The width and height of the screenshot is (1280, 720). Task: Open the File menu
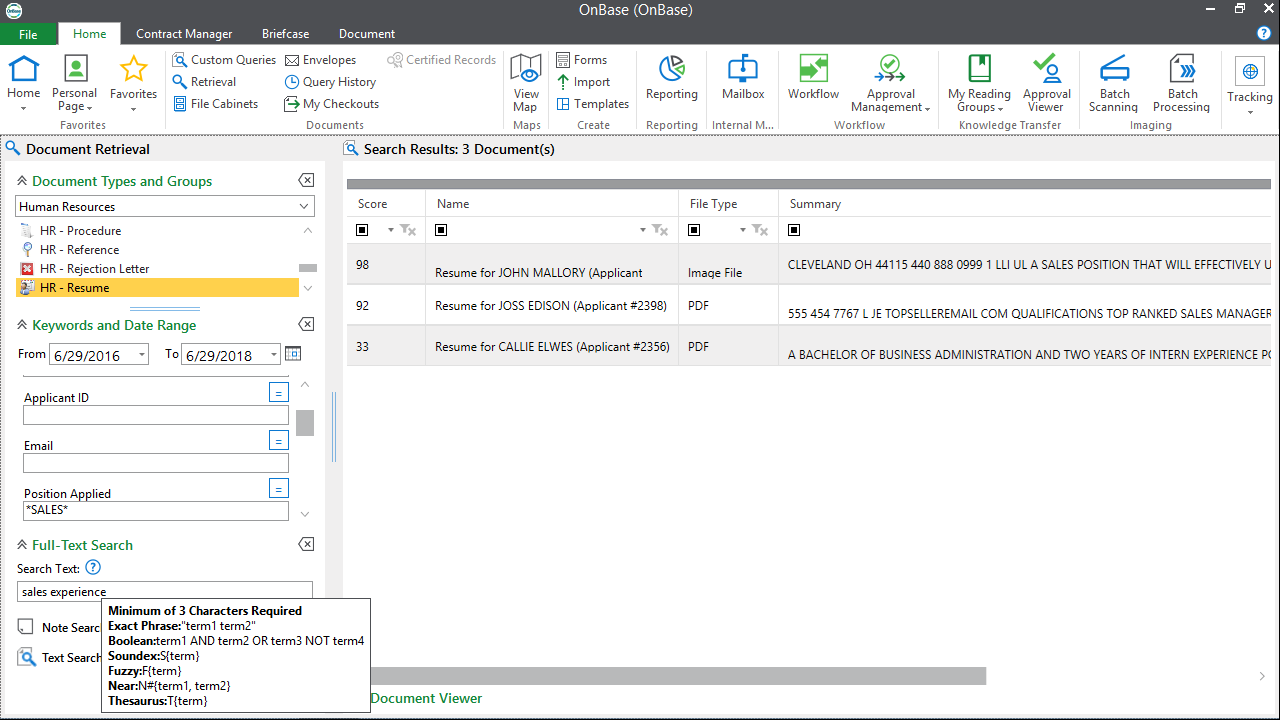[x=28, y=33]
